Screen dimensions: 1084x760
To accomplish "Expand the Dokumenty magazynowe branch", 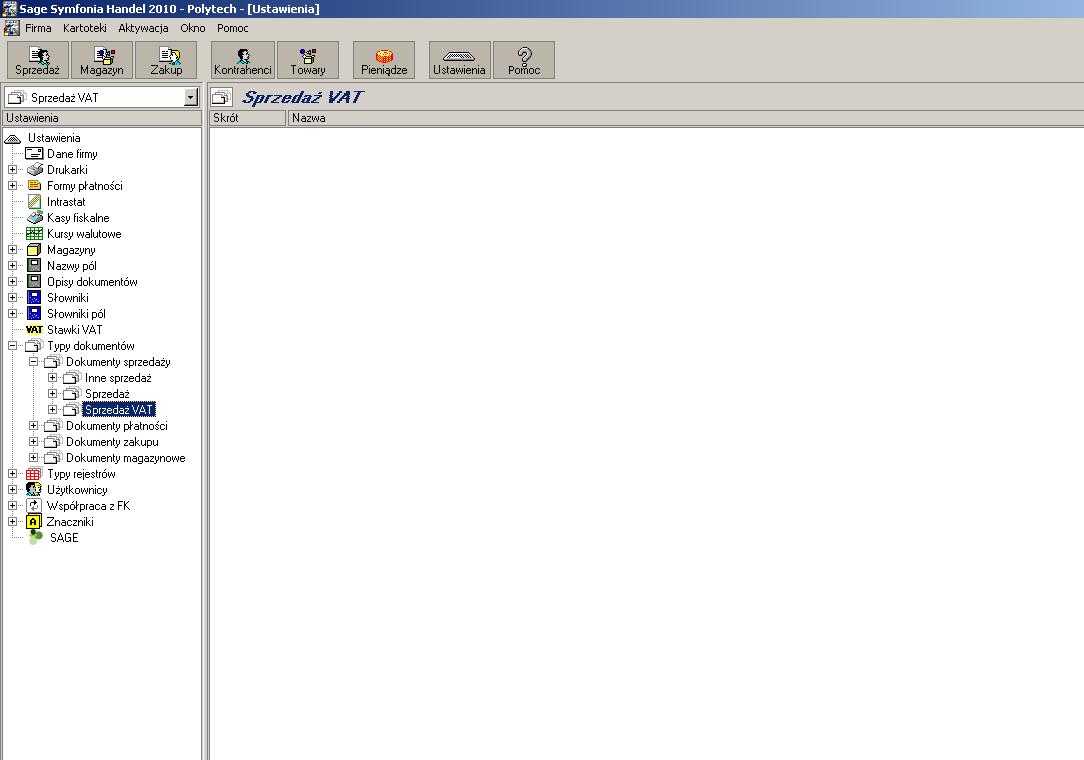I will click(32, 457).
